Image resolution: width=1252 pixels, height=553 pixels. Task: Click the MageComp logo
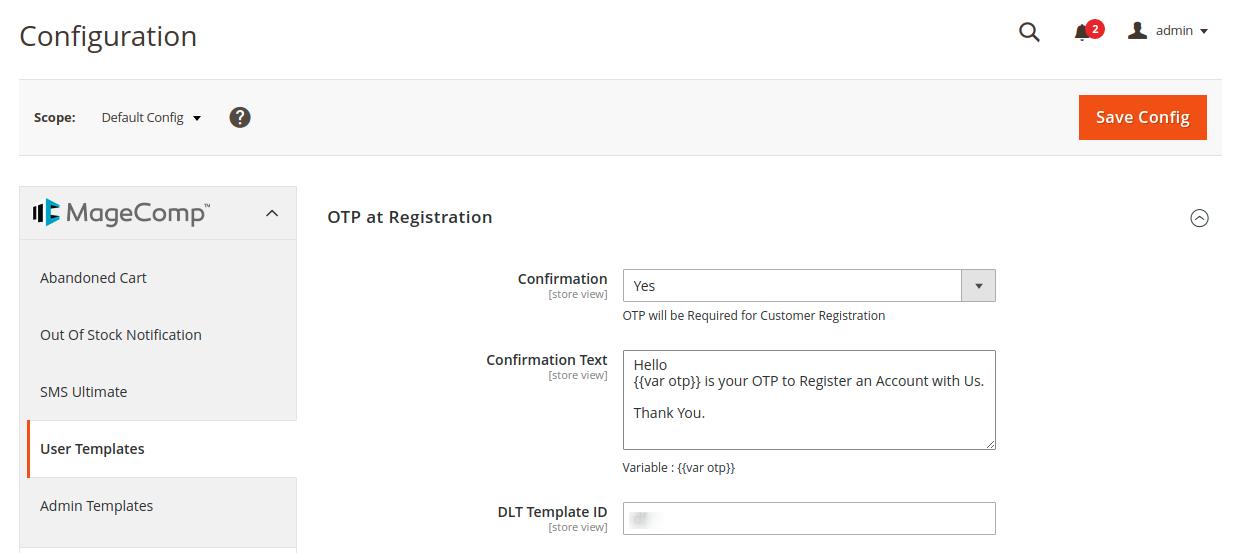point(121,213)
